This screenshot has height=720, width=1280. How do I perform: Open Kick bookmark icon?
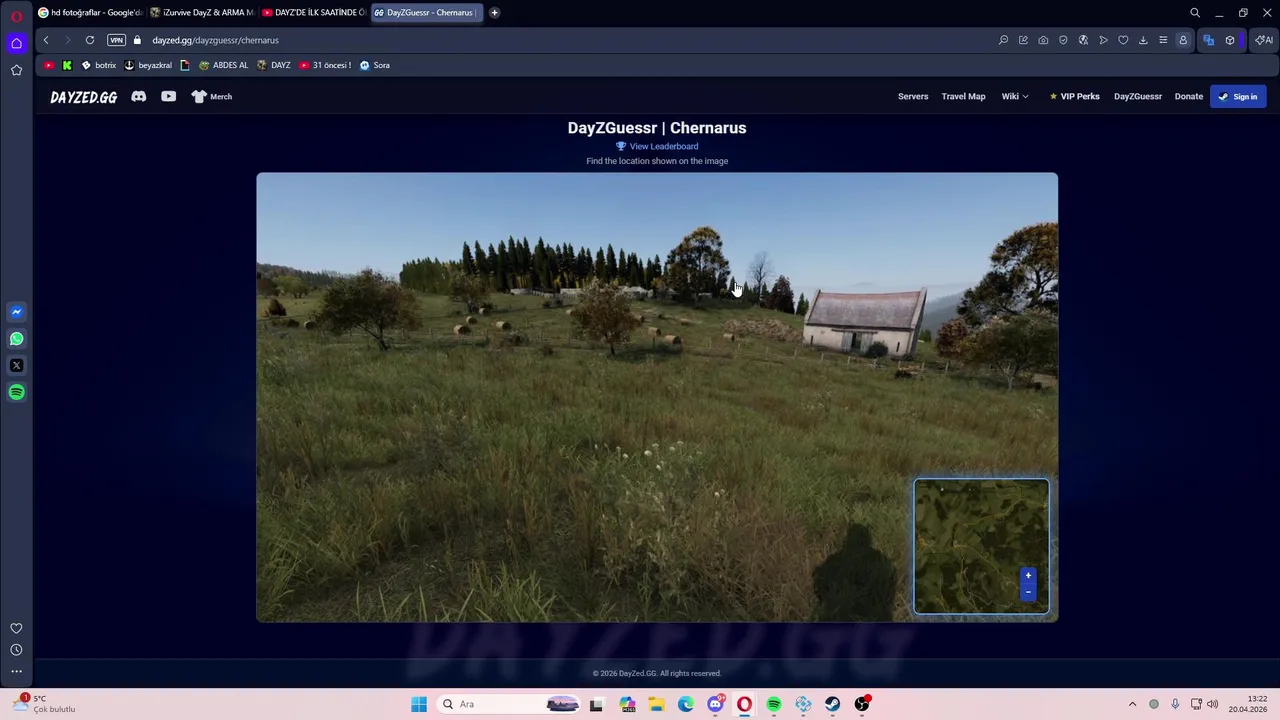[67, 65]
